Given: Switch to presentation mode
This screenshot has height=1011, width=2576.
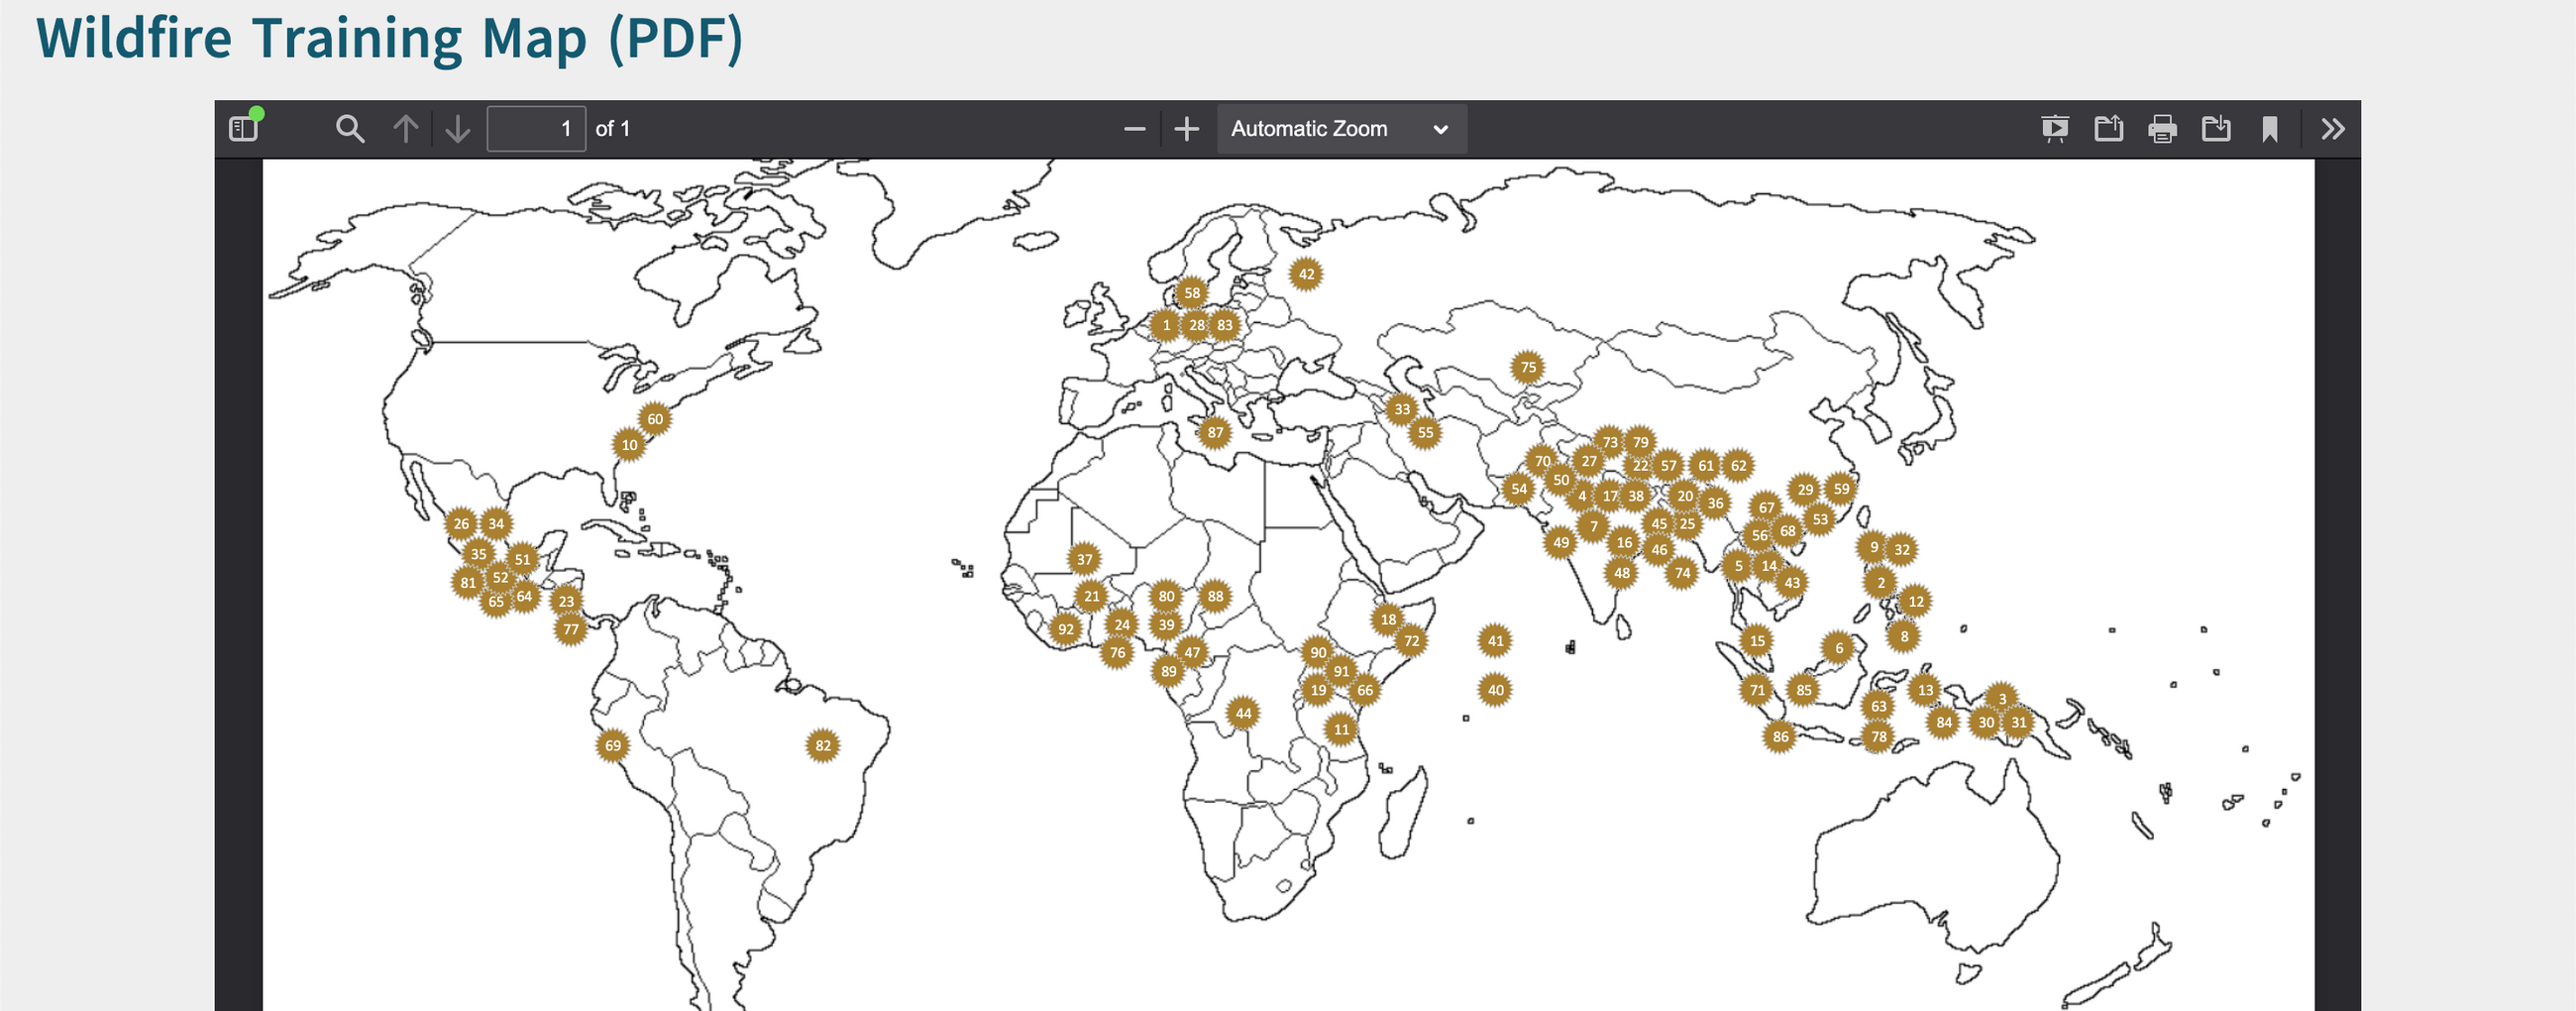Looking at the screenshot, I should click(x=2055, y=129).
